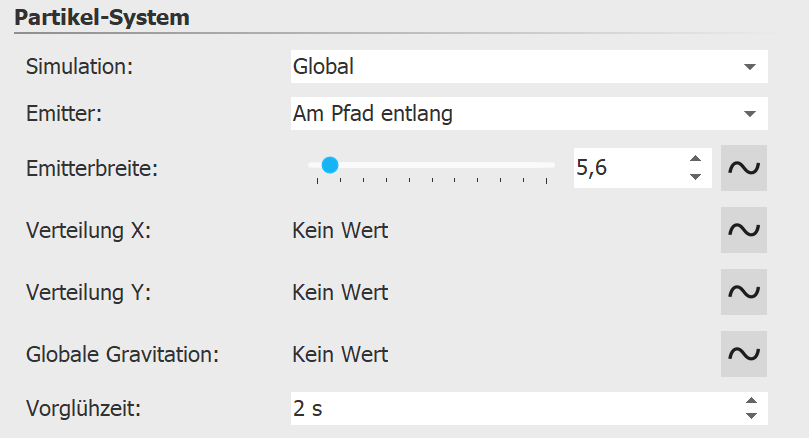Decrease Vorglühzeit with down arrow

click(751, 414)
